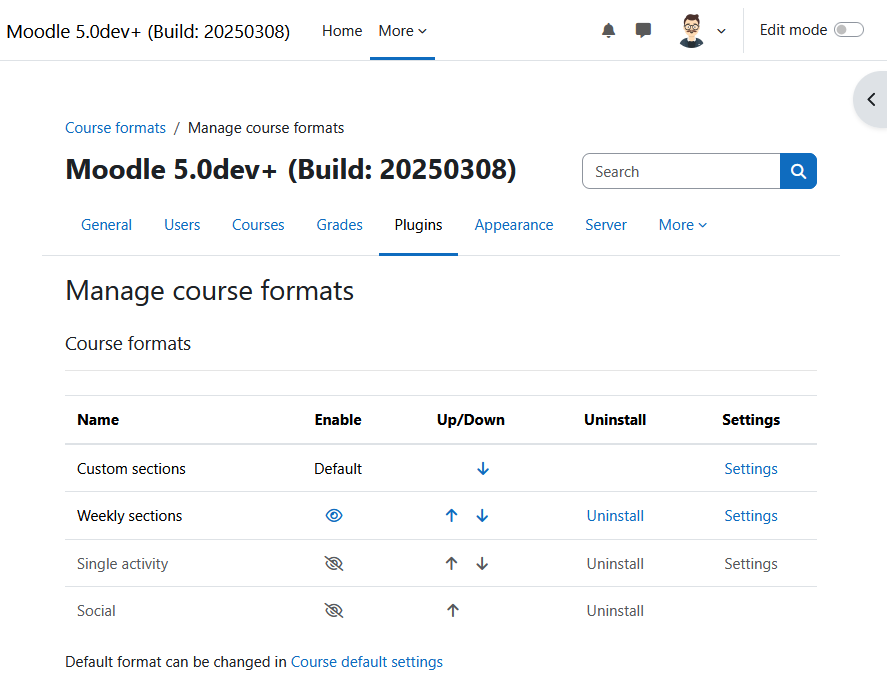Click the Name column header

point(98,420)
